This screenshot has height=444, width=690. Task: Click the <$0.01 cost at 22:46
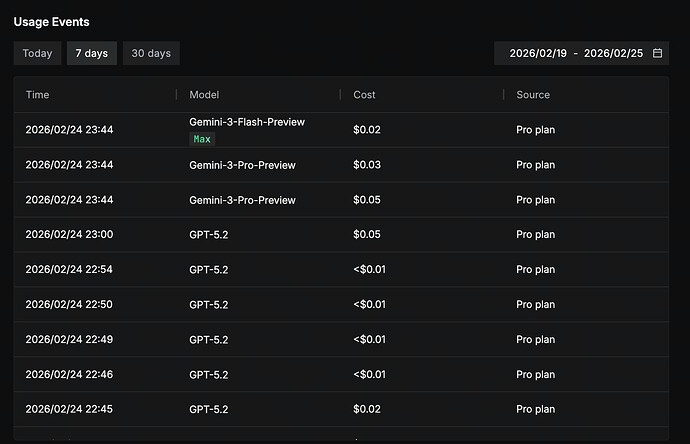click(x=369, y=375)
